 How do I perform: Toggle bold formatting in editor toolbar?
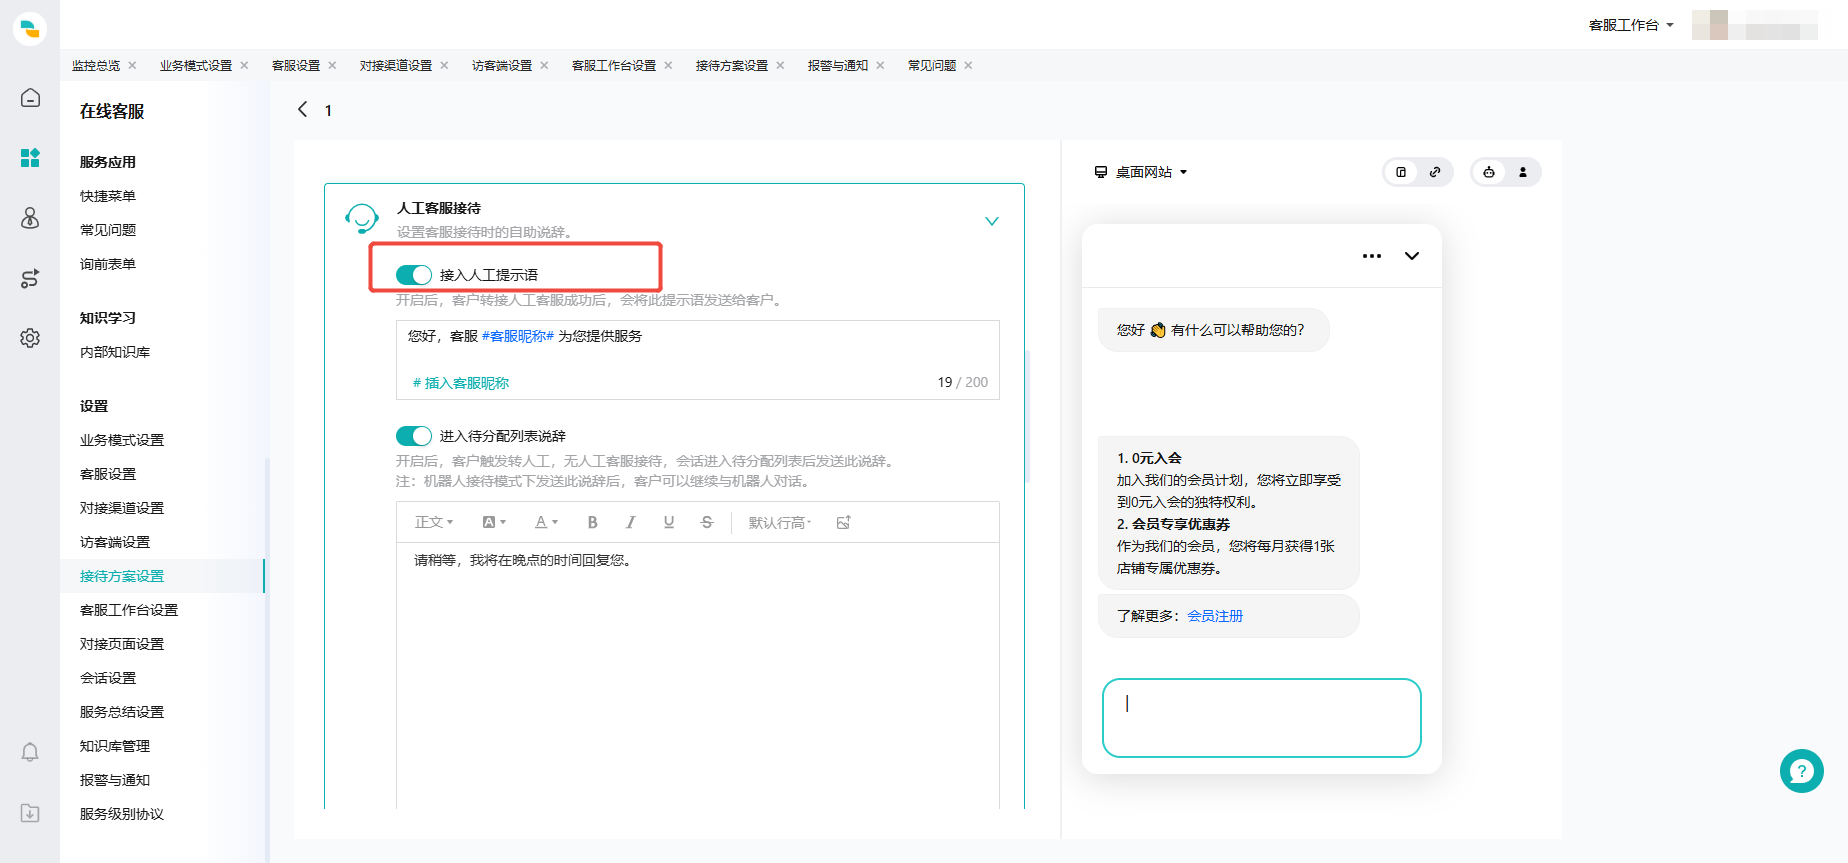[x=592, y=522]
